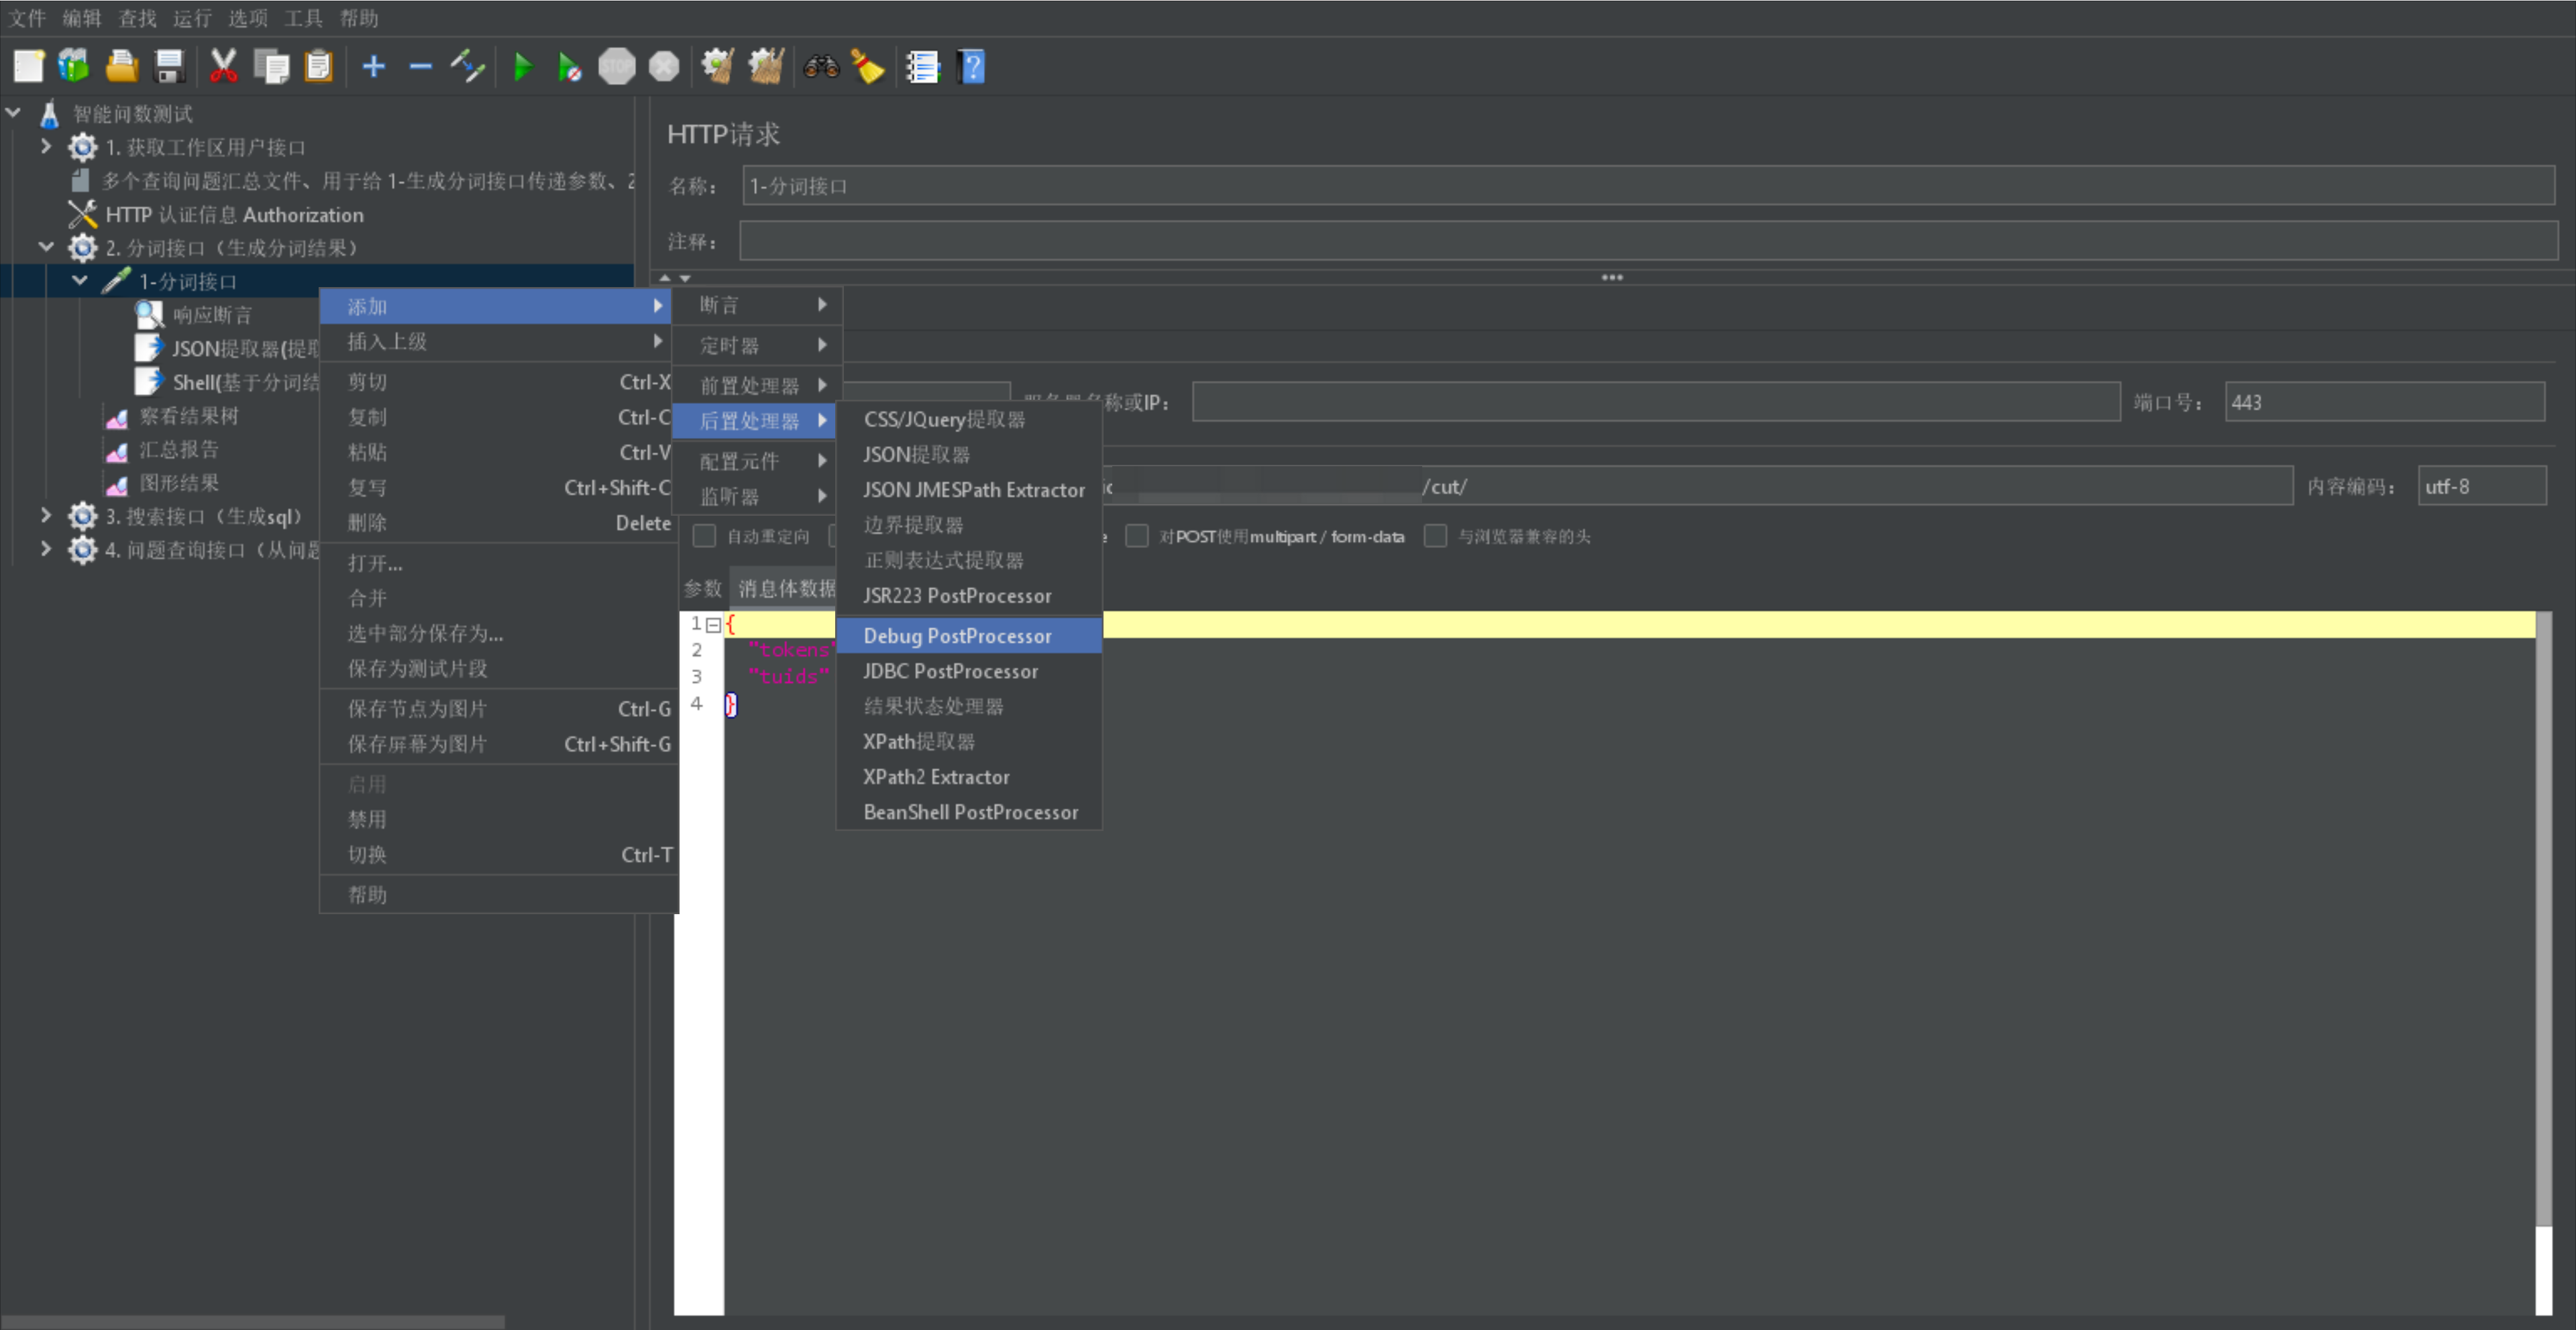Click the Clear all results icon

[767, 67]
